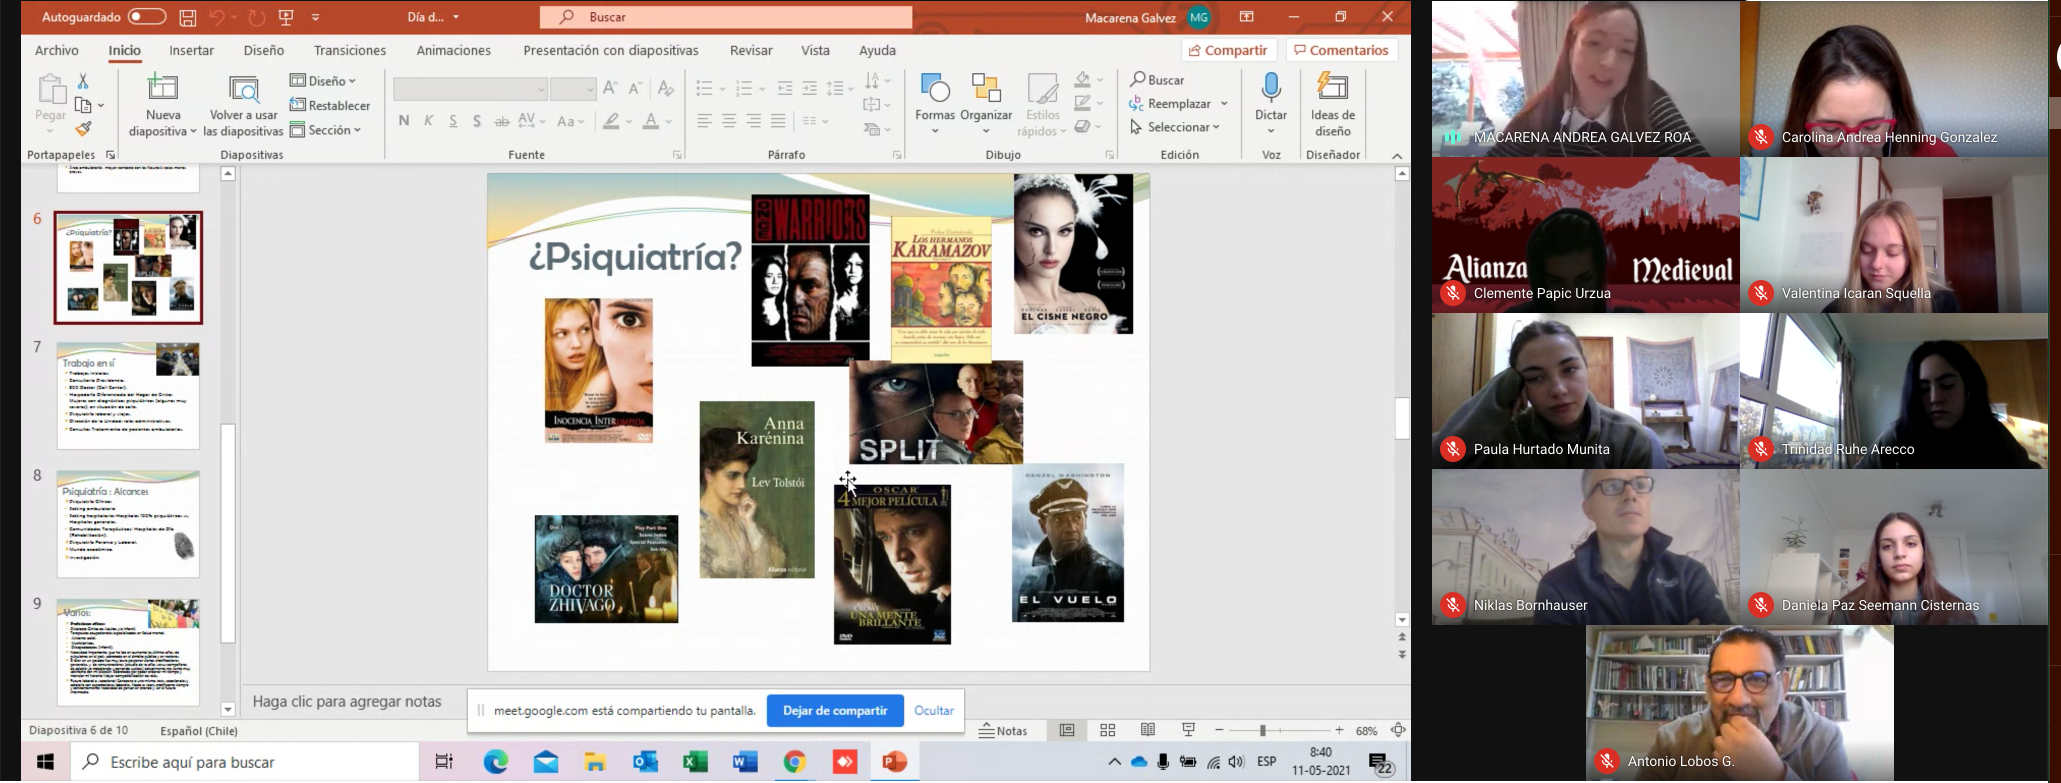Open the Archivo menu

click(x=57, y=50)
